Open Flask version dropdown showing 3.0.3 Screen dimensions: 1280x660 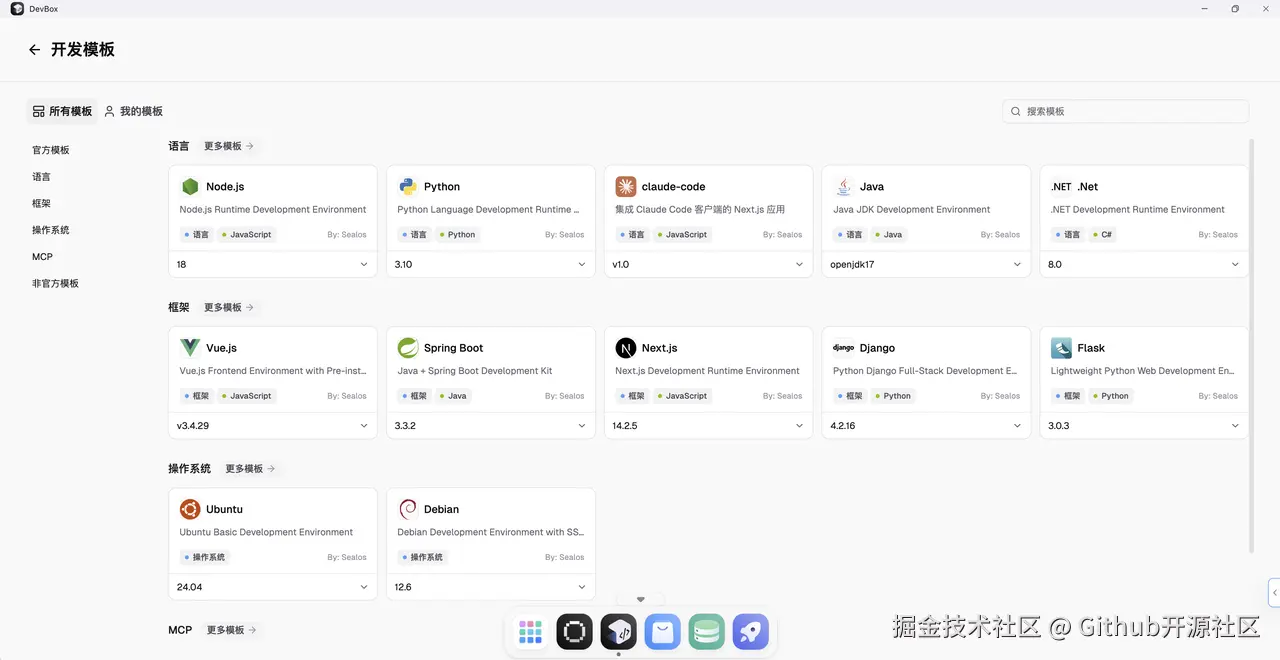(x=1144, y=426)
